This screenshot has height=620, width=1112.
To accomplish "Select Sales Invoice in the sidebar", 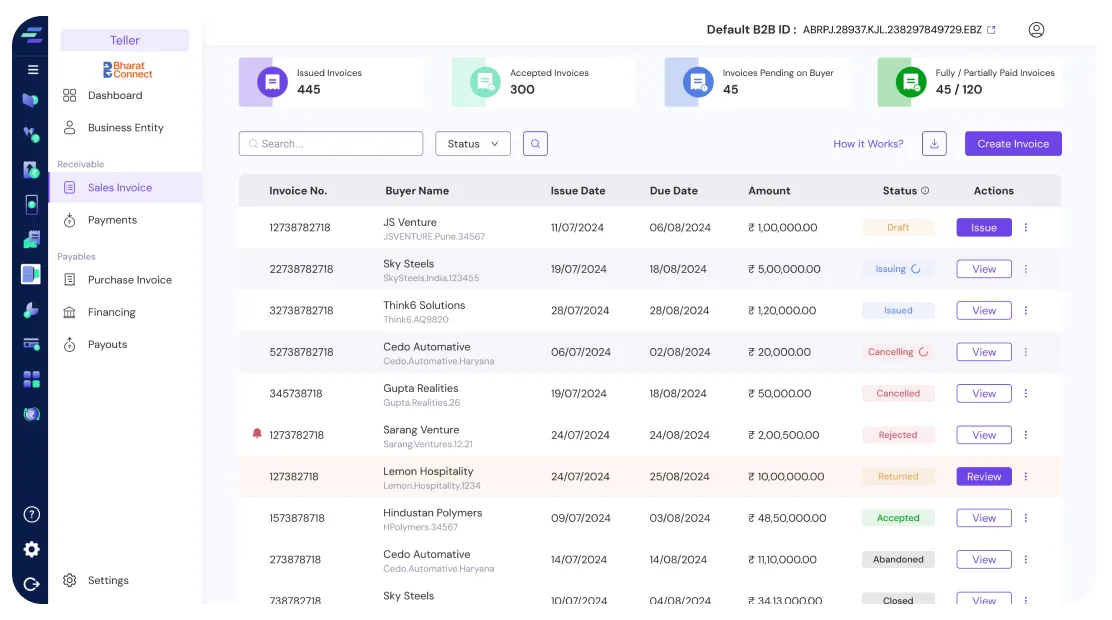I will click(x=120, y=188).
